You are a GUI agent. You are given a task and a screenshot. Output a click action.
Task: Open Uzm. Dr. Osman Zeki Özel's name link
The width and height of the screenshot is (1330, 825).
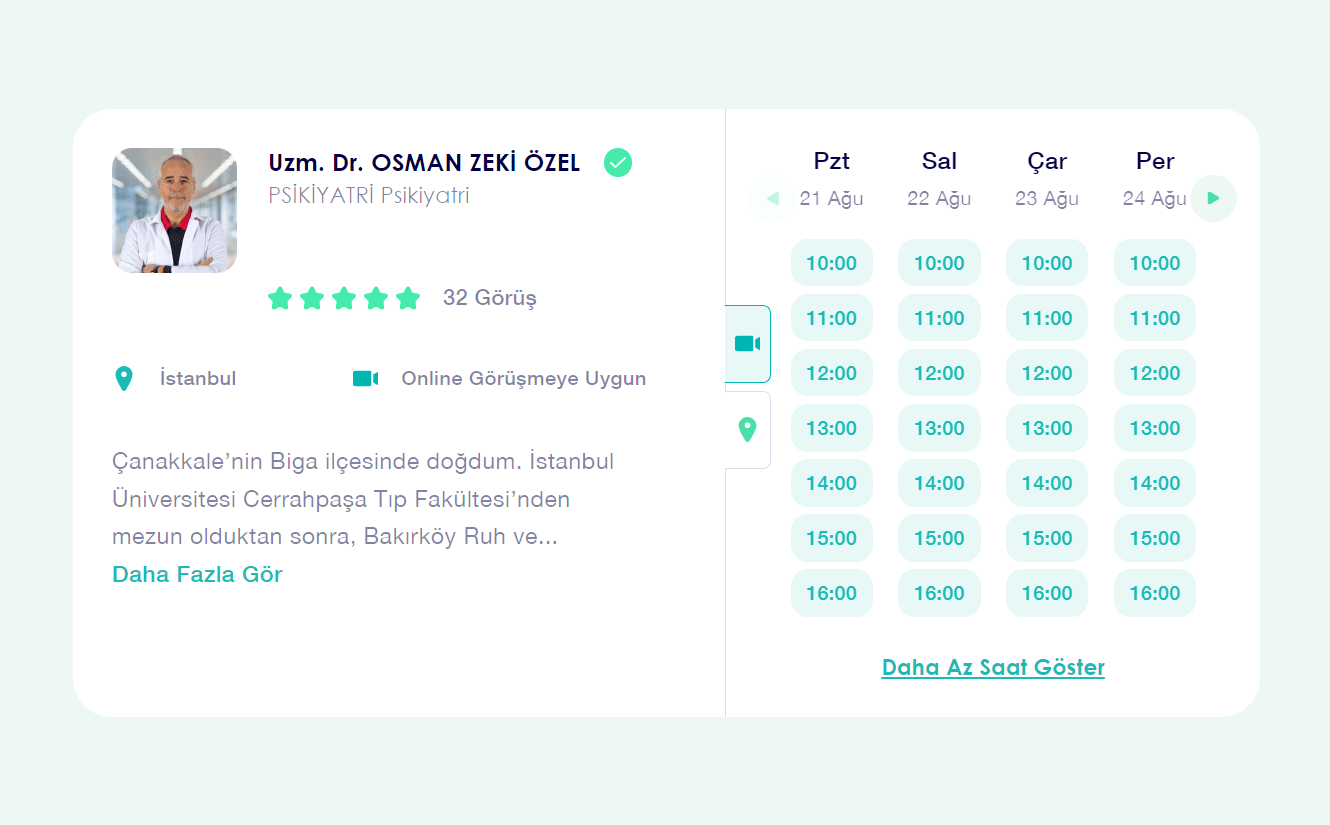[424, 163]
